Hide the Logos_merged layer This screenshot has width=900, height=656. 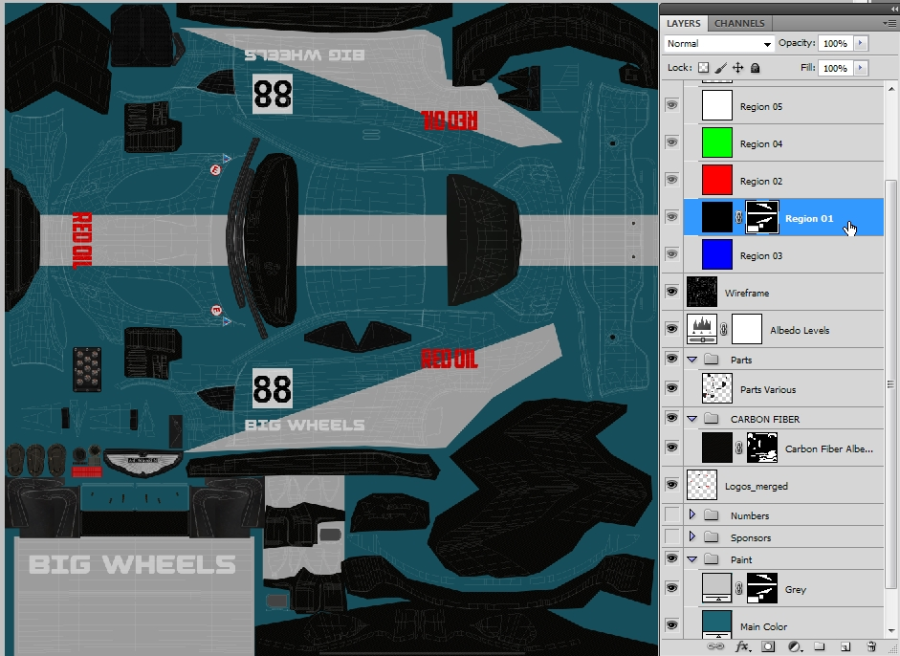tap(672, 485)
